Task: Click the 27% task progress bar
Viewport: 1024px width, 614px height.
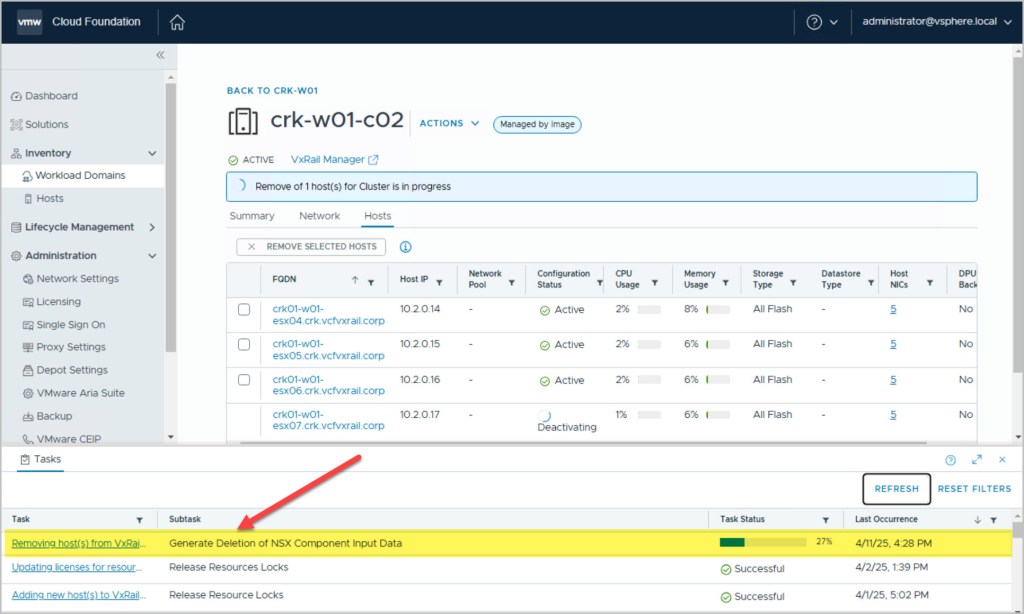Action: (x=762, y=543)
